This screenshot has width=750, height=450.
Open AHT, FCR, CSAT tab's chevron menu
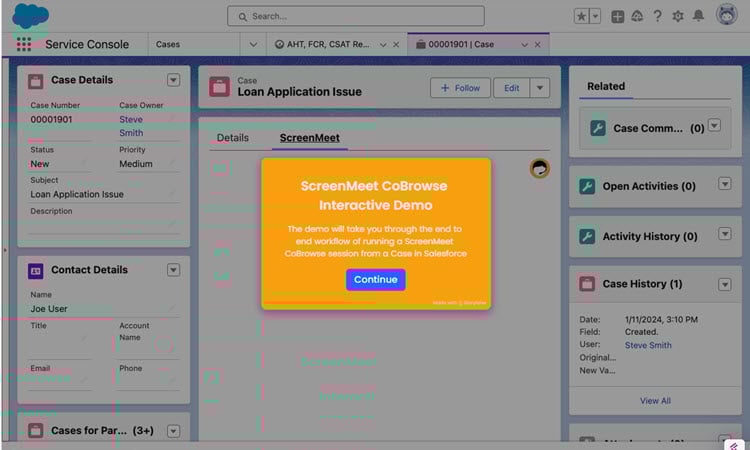(x=383, y=44)
